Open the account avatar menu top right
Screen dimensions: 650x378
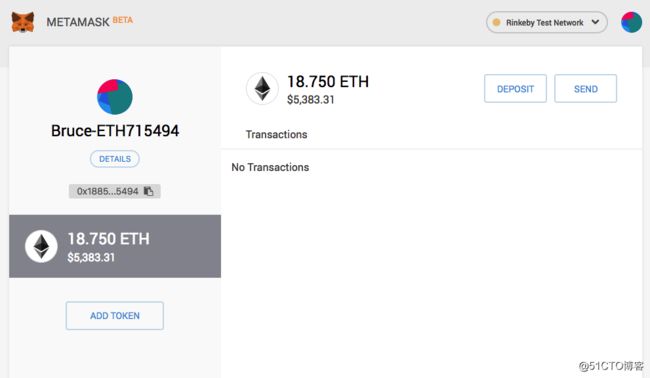pyautogui.click(x=631, y=22)
